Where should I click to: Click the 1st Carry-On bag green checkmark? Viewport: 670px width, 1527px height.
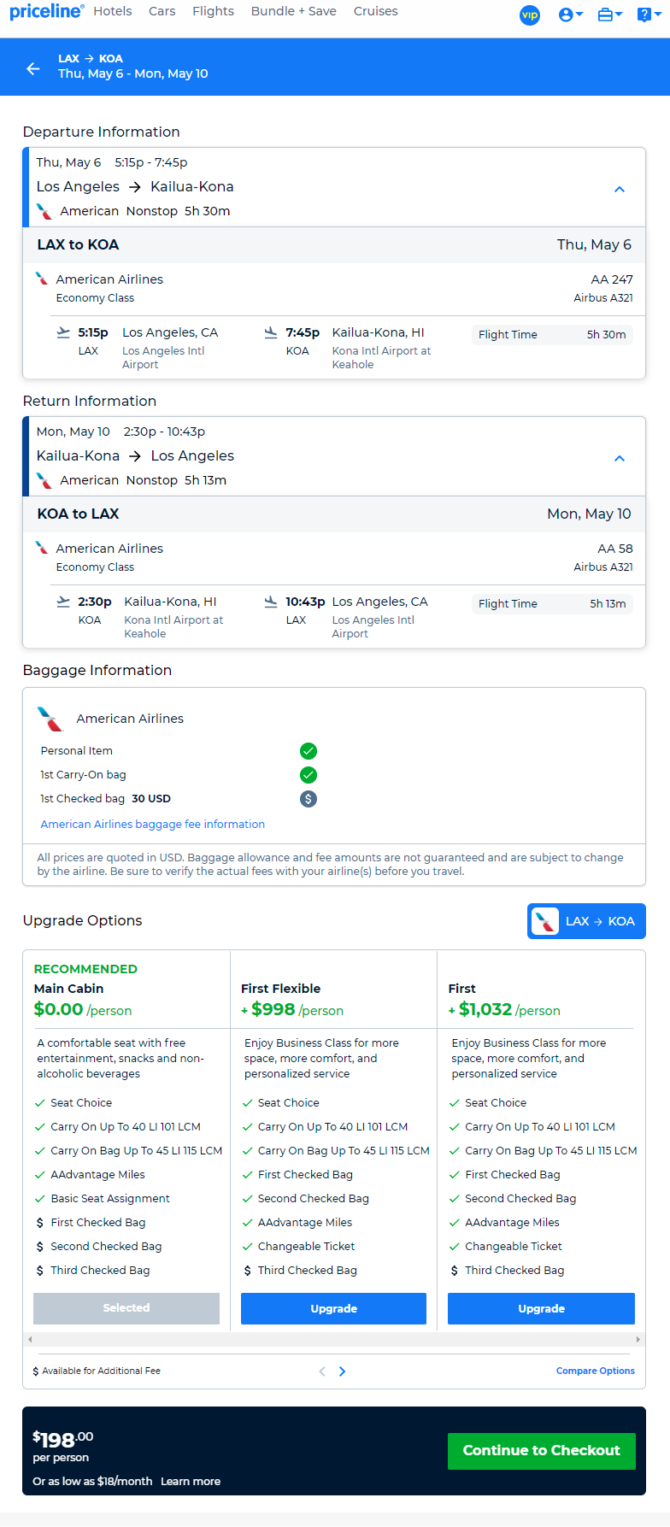point(308,775)
